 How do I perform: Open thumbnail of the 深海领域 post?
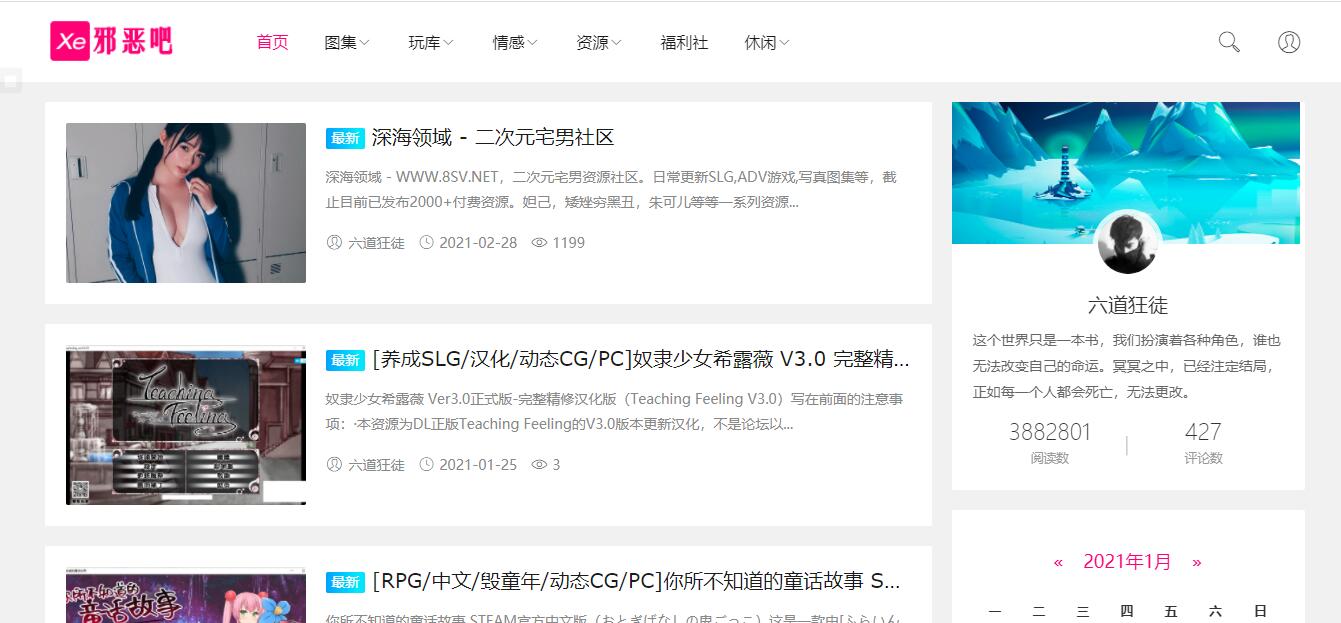tap(186, 203)
